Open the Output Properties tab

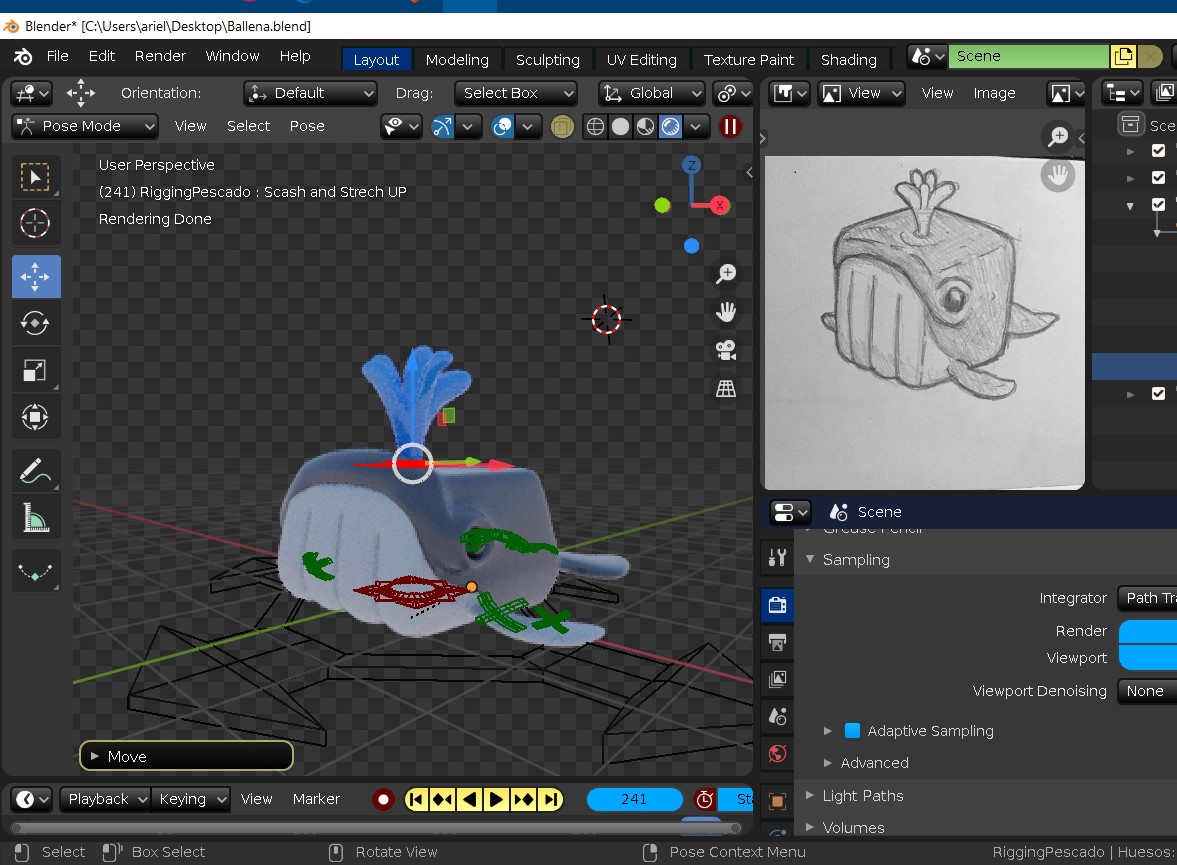pos(776,642)
